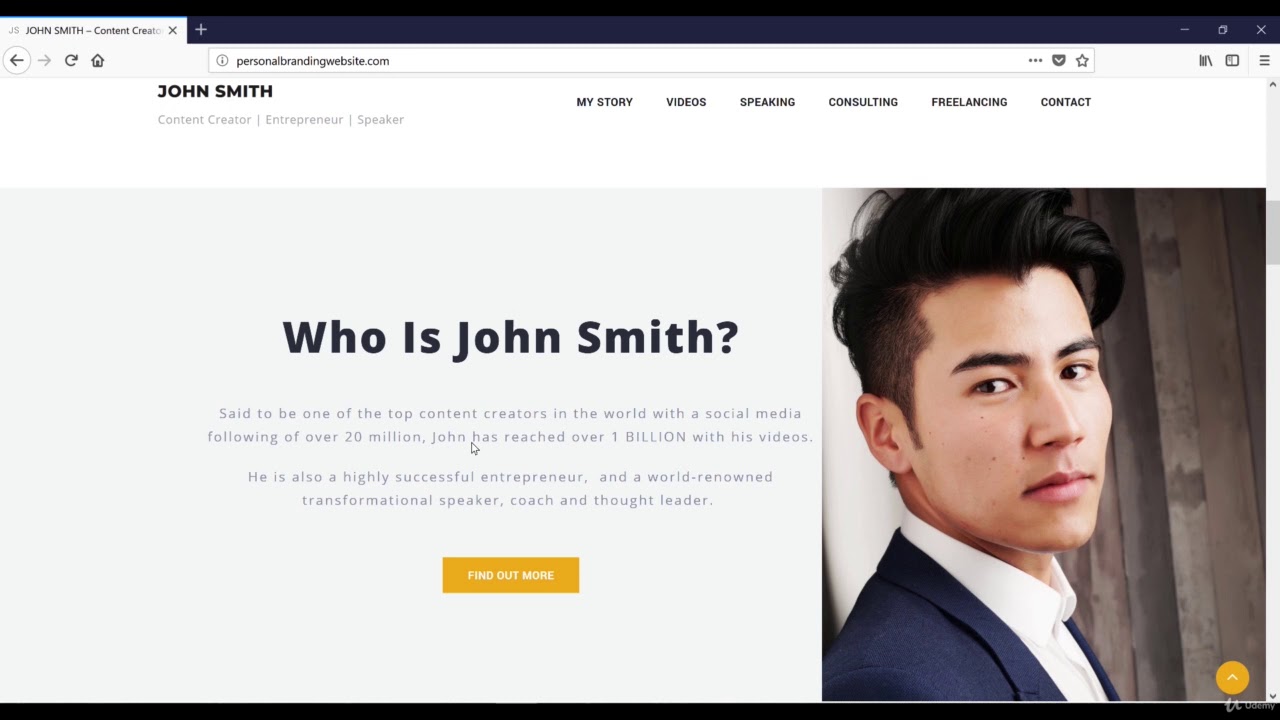Screen dimensions: 1280x720
Task: Close the JOHN SMITH browser tab
Action: coord(172,30)
